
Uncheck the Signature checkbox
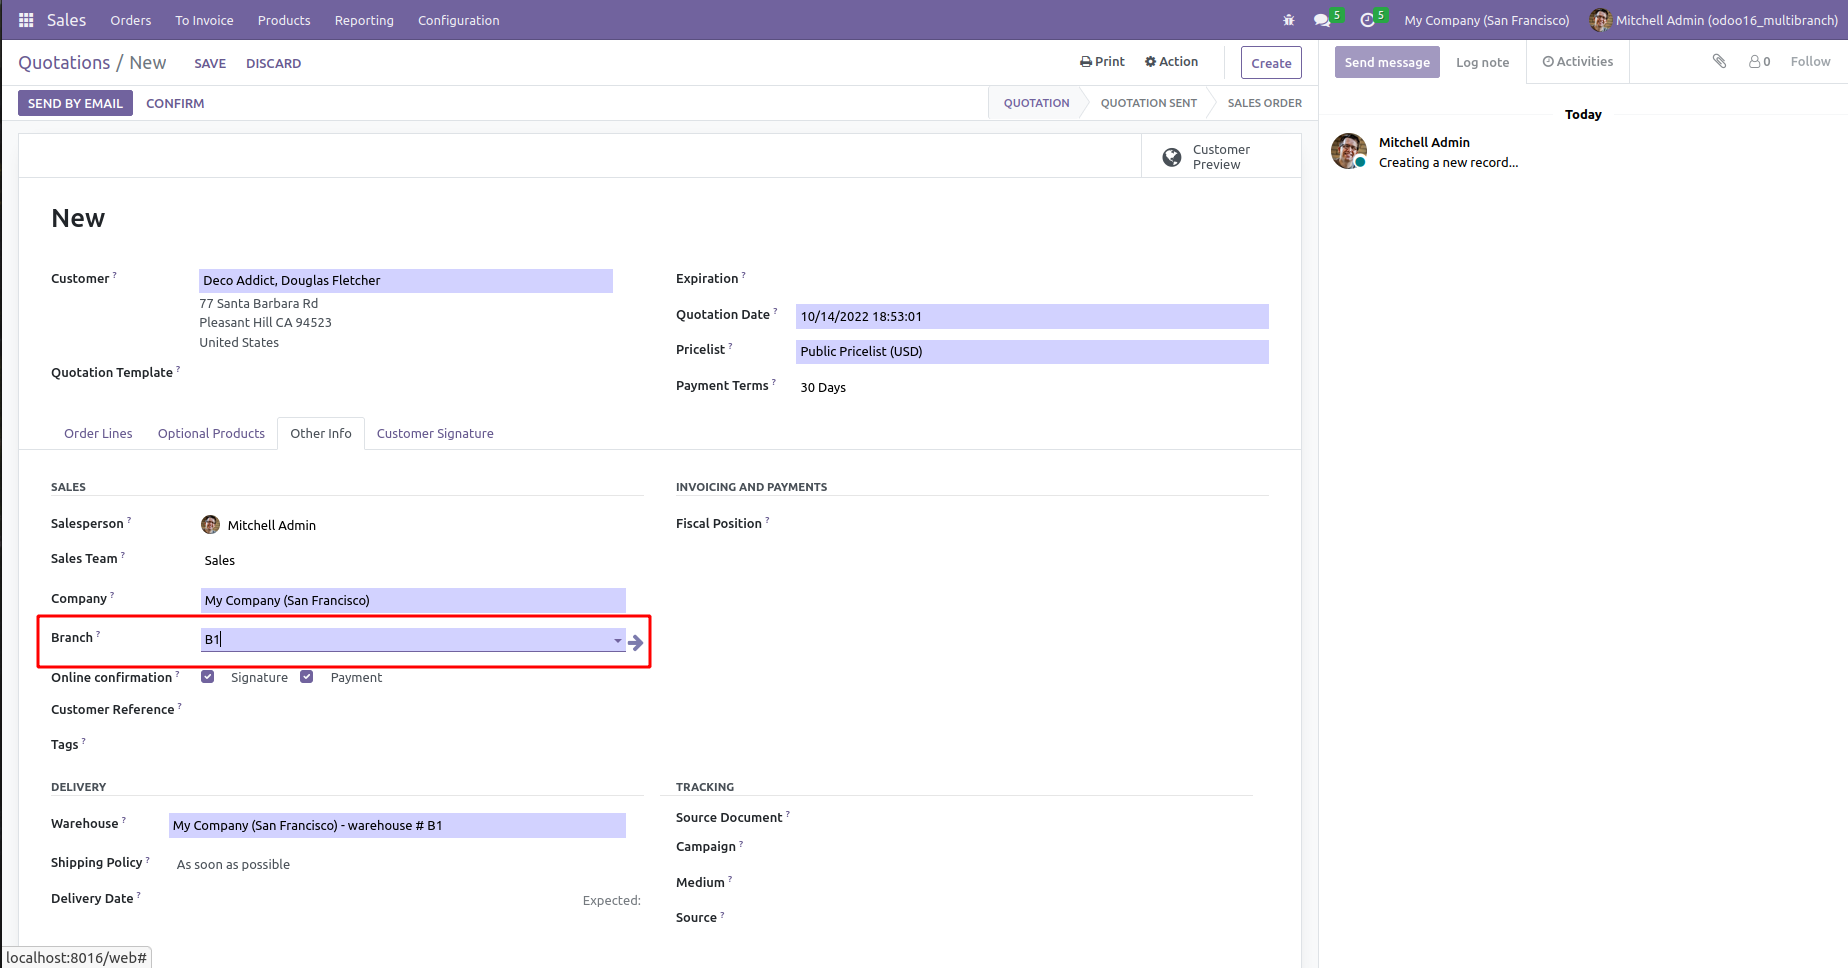[208, 677]
